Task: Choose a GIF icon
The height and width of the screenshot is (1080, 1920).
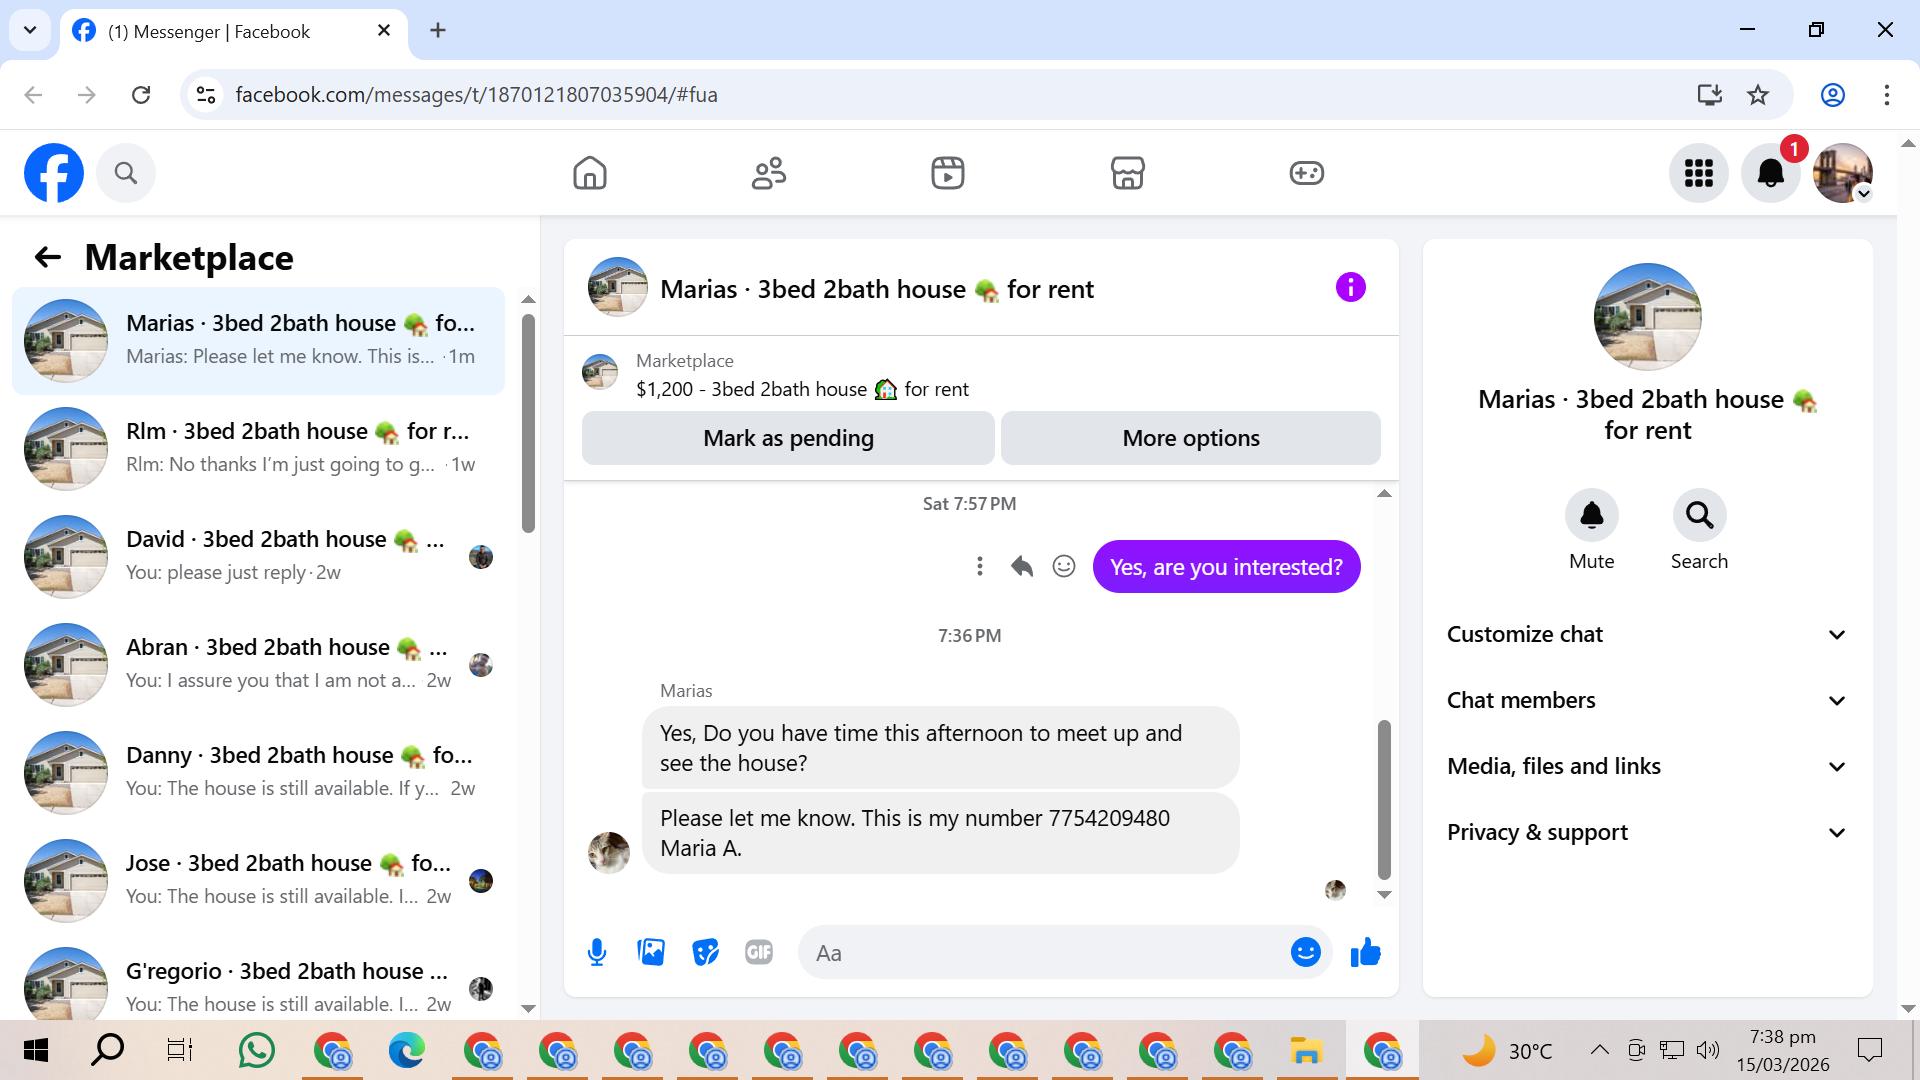Action: tap(759, 953)
